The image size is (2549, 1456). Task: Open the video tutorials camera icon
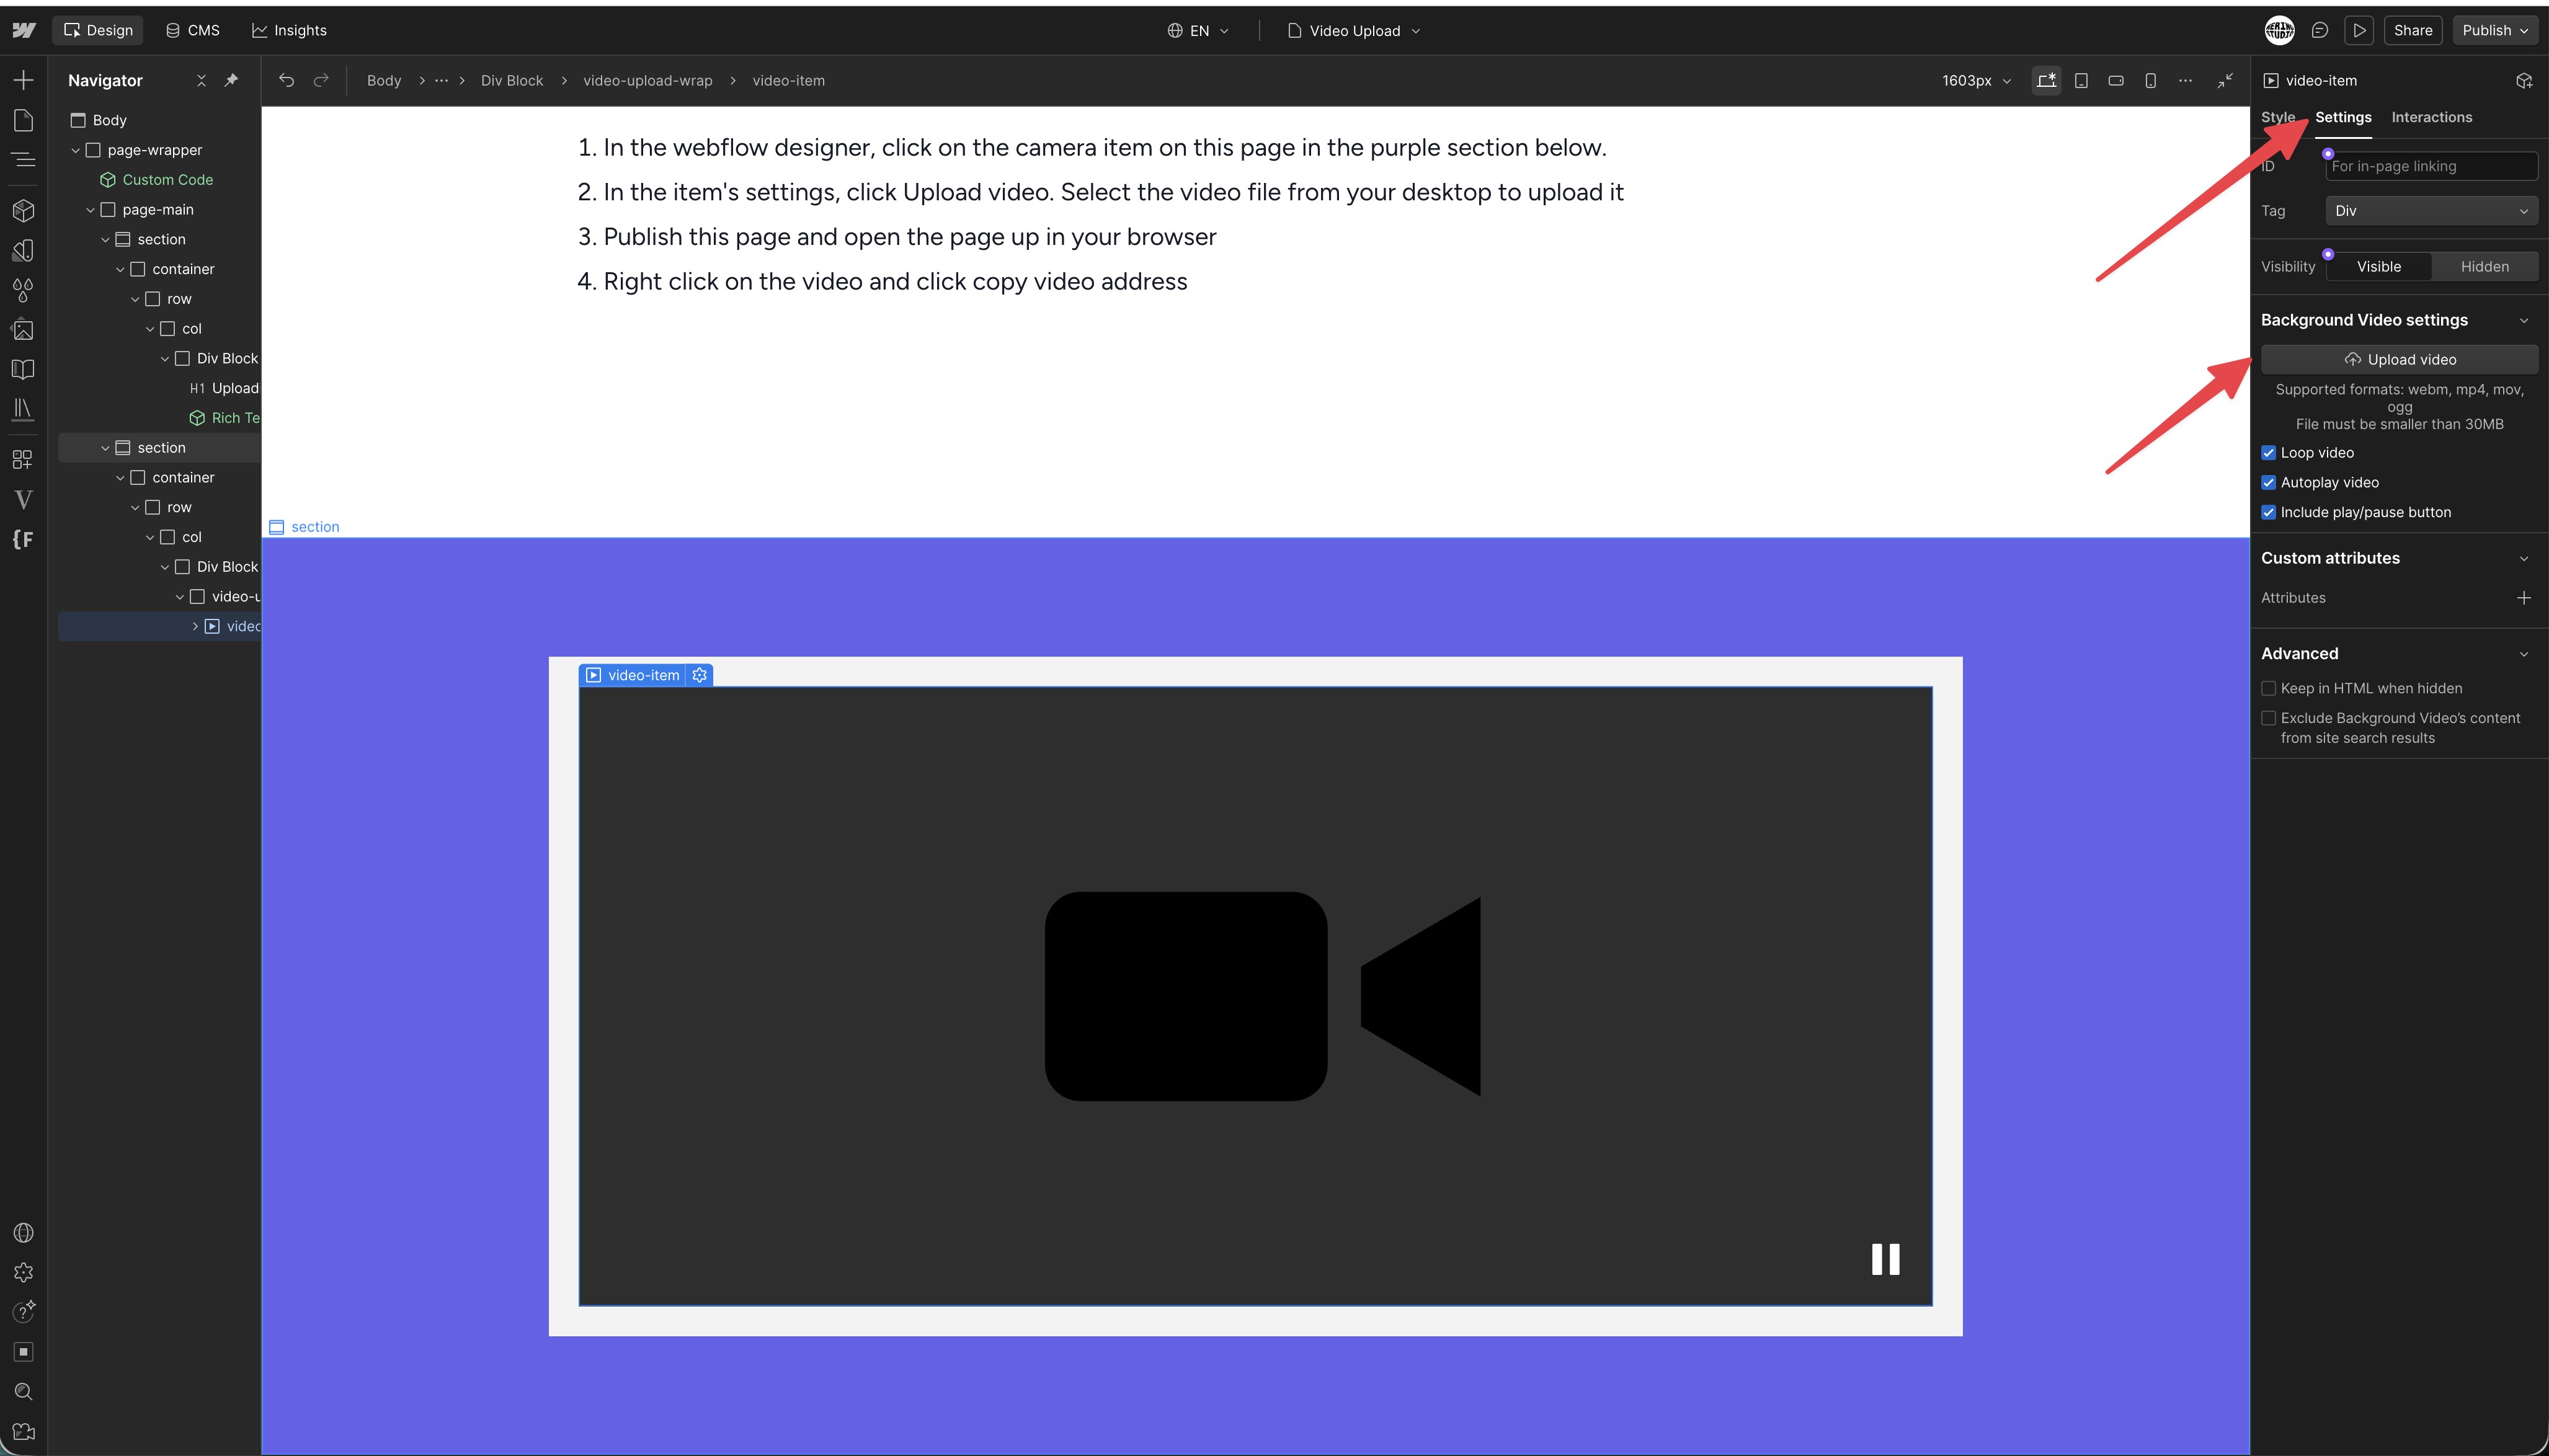[23, 1432]
